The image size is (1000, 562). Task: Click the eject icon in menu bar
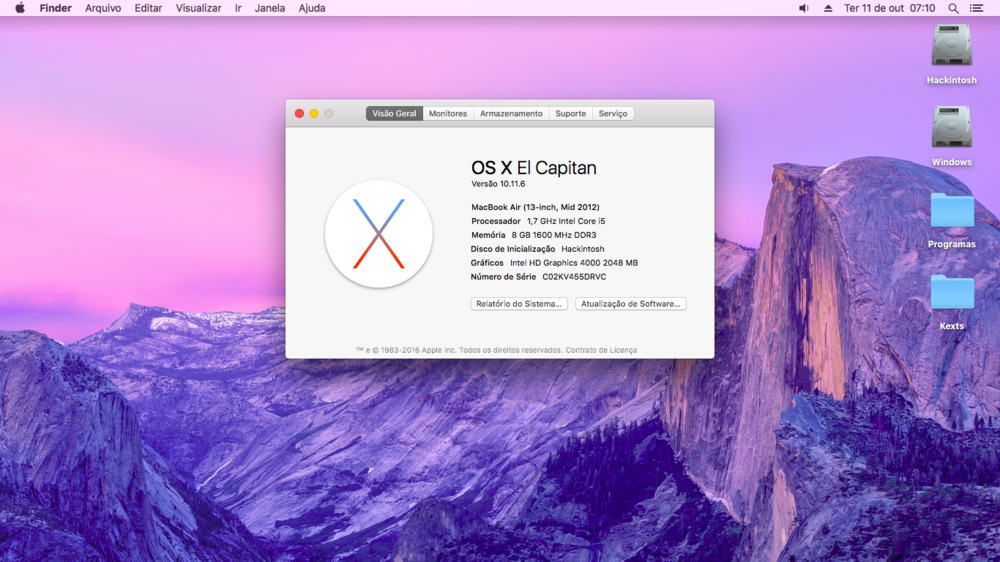827,8
